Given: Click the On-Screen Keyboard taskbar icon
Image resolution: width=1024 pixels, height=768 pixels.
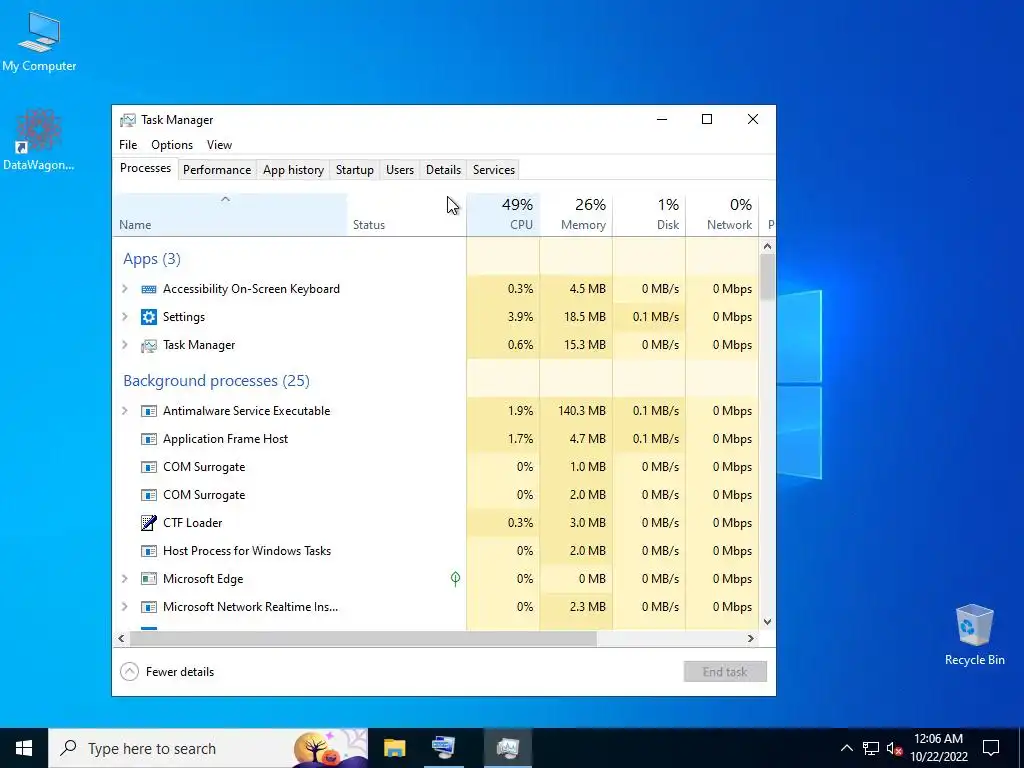Looking at the screenshot, I should point(443,748).
